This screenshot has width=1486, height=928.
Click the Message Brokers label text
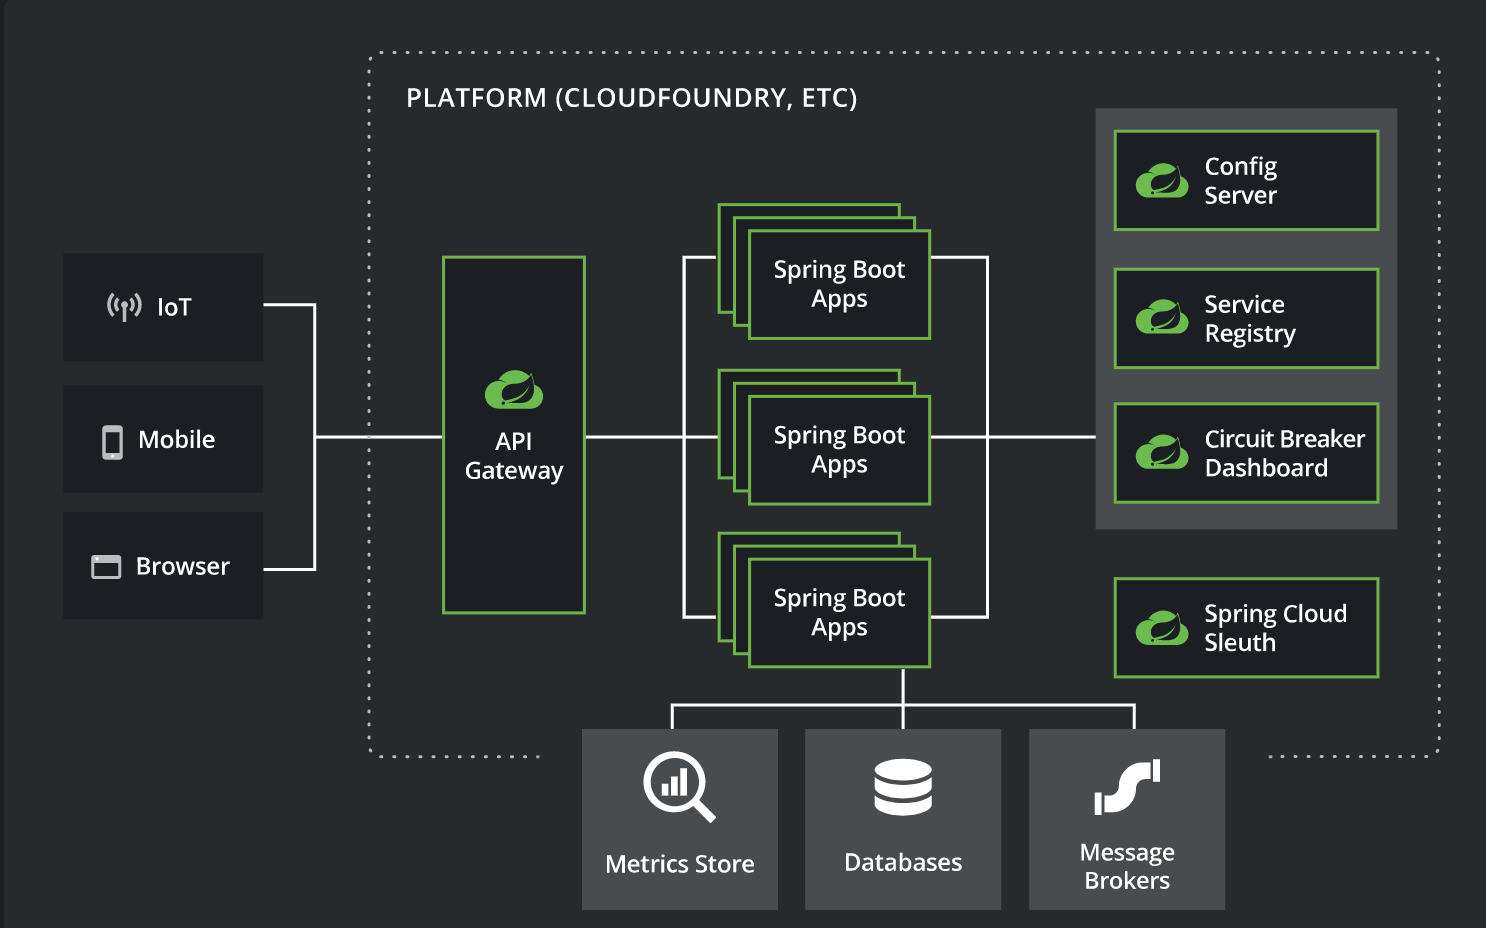(1127, 866)
